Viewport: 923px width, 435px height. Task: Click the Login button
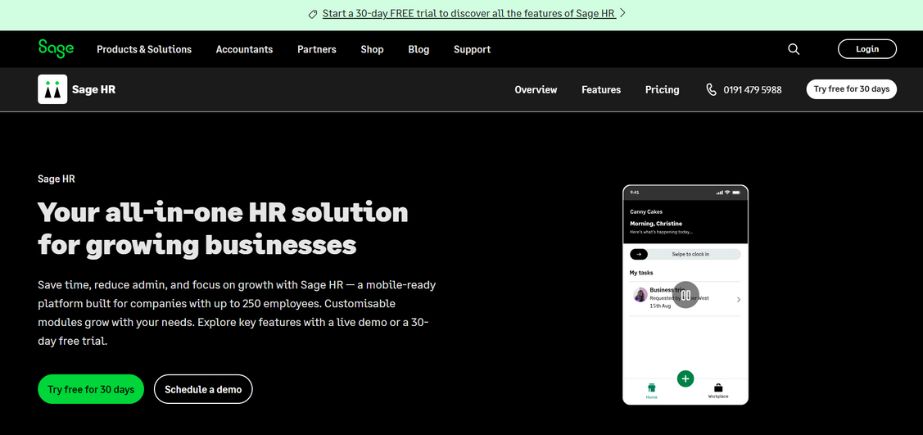click(867, 49)
